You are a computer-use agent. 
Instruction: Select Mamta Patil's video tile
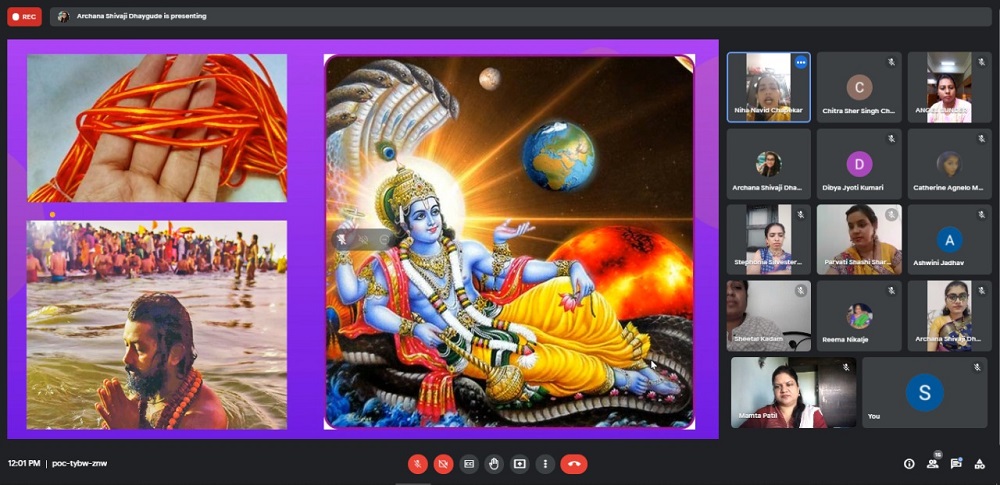tap(793, 392)
